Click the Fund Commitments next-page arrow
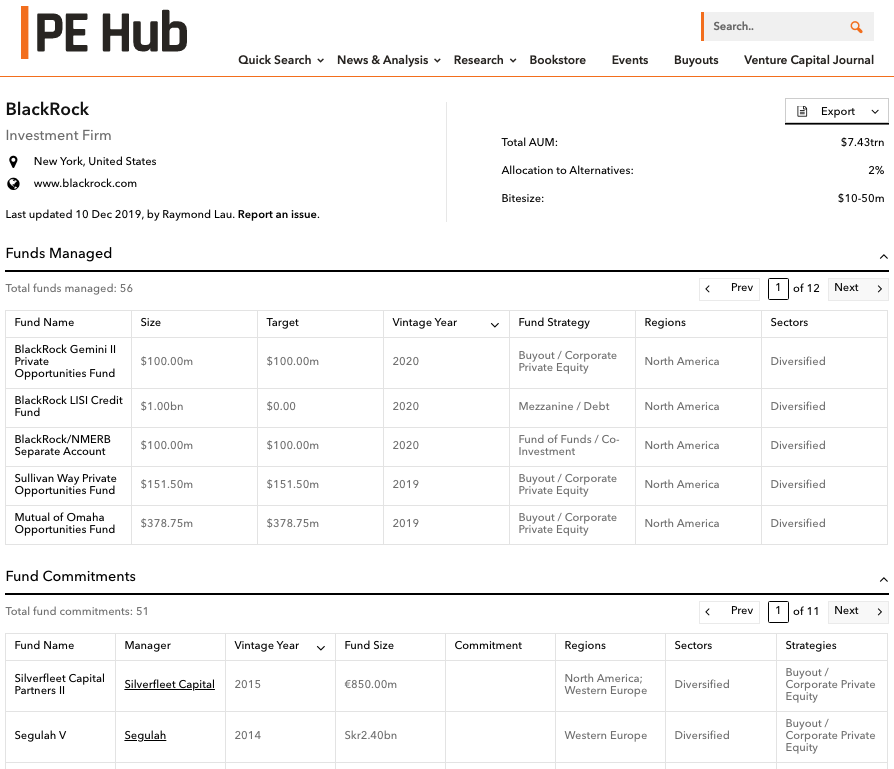The image size is (894, 769). point(879,612)
